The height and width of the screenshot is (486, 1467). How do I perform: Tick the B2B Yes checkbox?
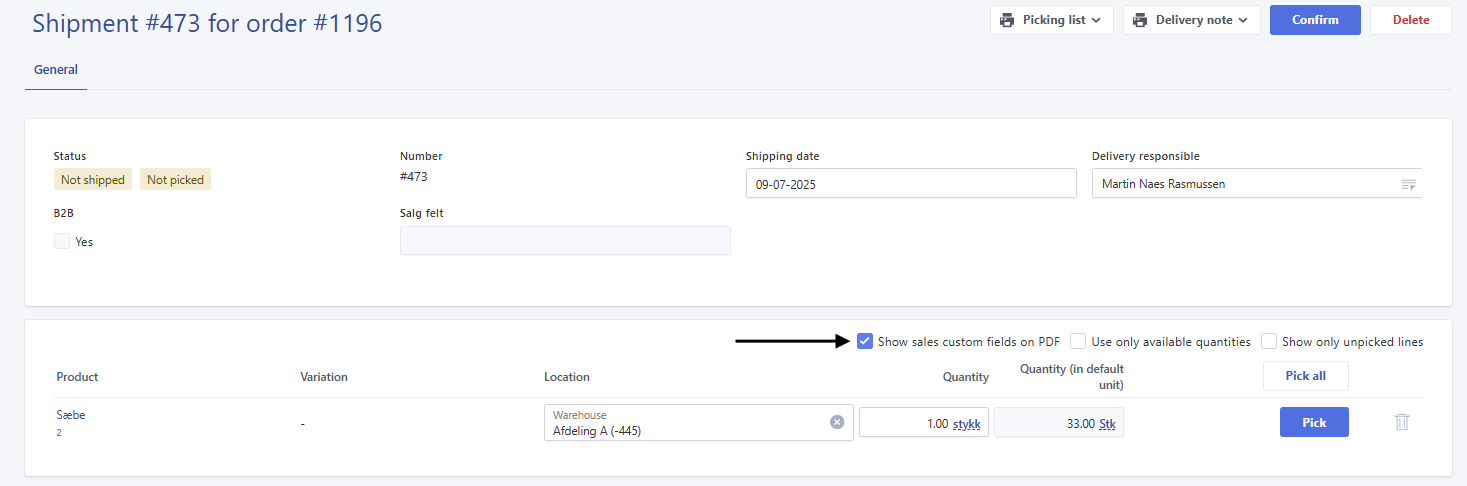(62, 241)
